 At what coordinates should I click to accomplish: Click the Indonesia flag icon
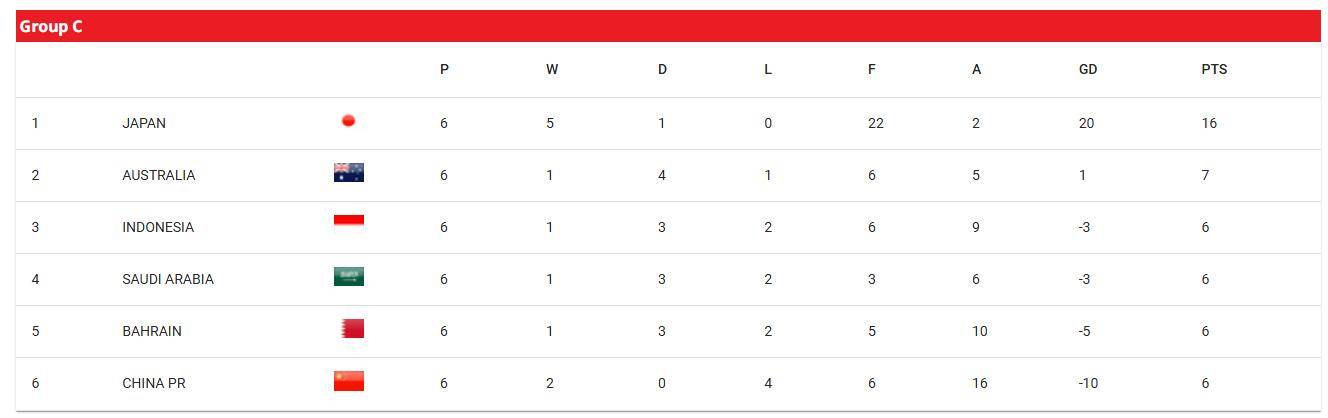tap(349, 225)
